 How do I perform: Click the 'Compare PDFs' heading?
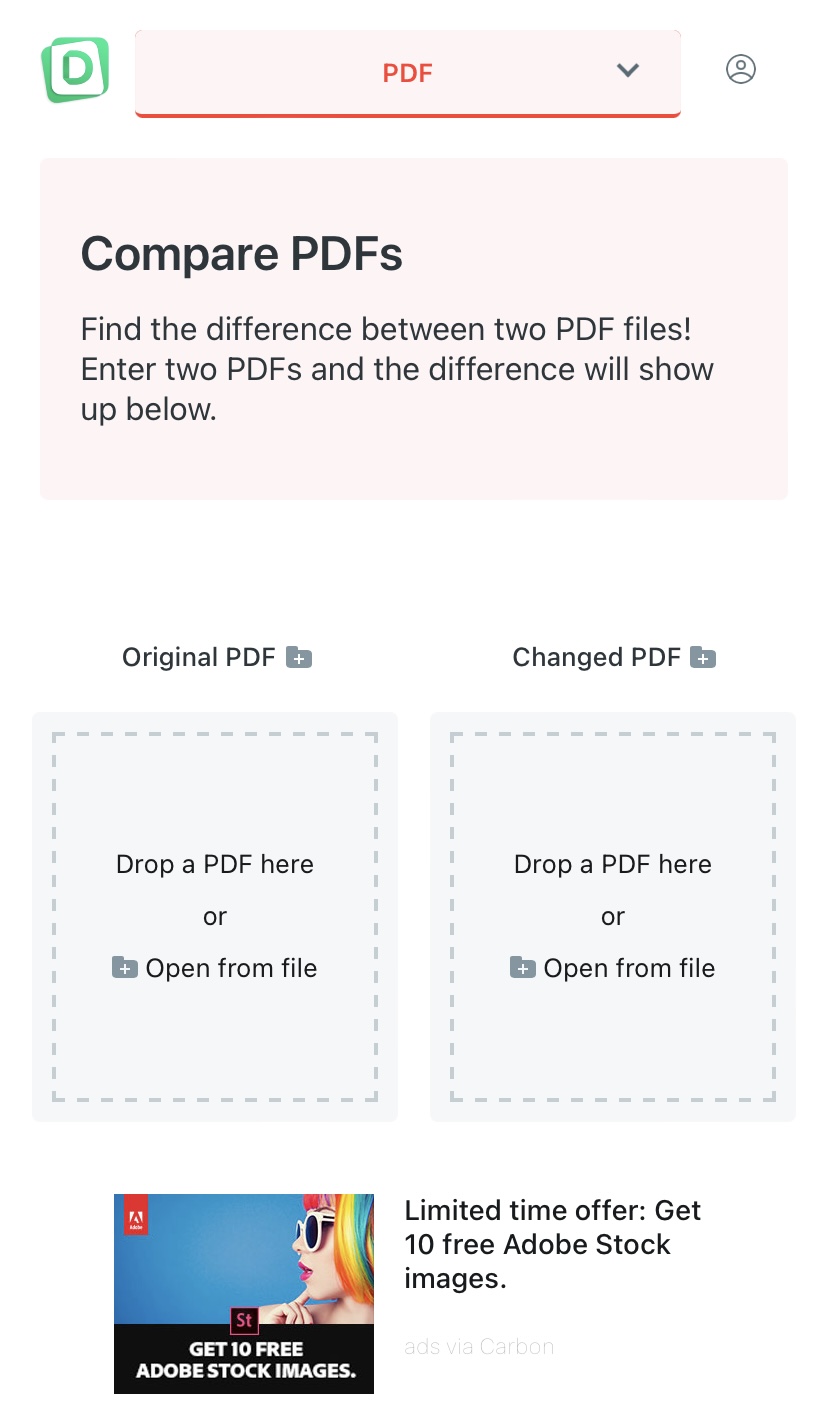pos(242,254)
